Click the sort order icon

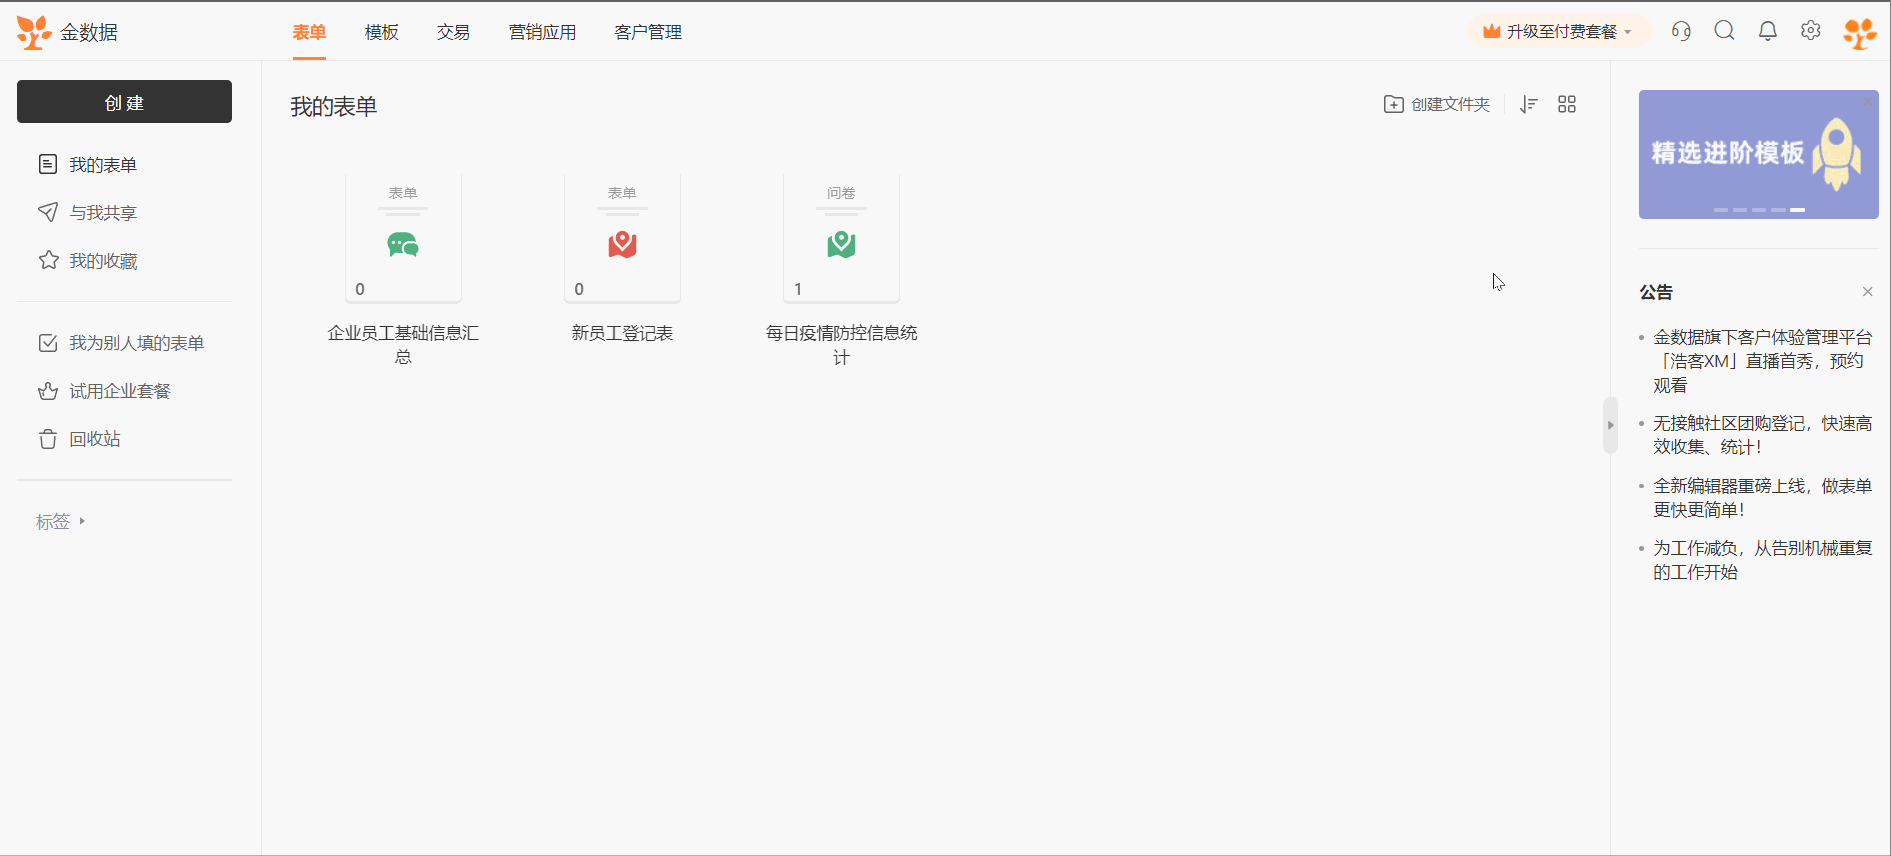click(1528, 104)
